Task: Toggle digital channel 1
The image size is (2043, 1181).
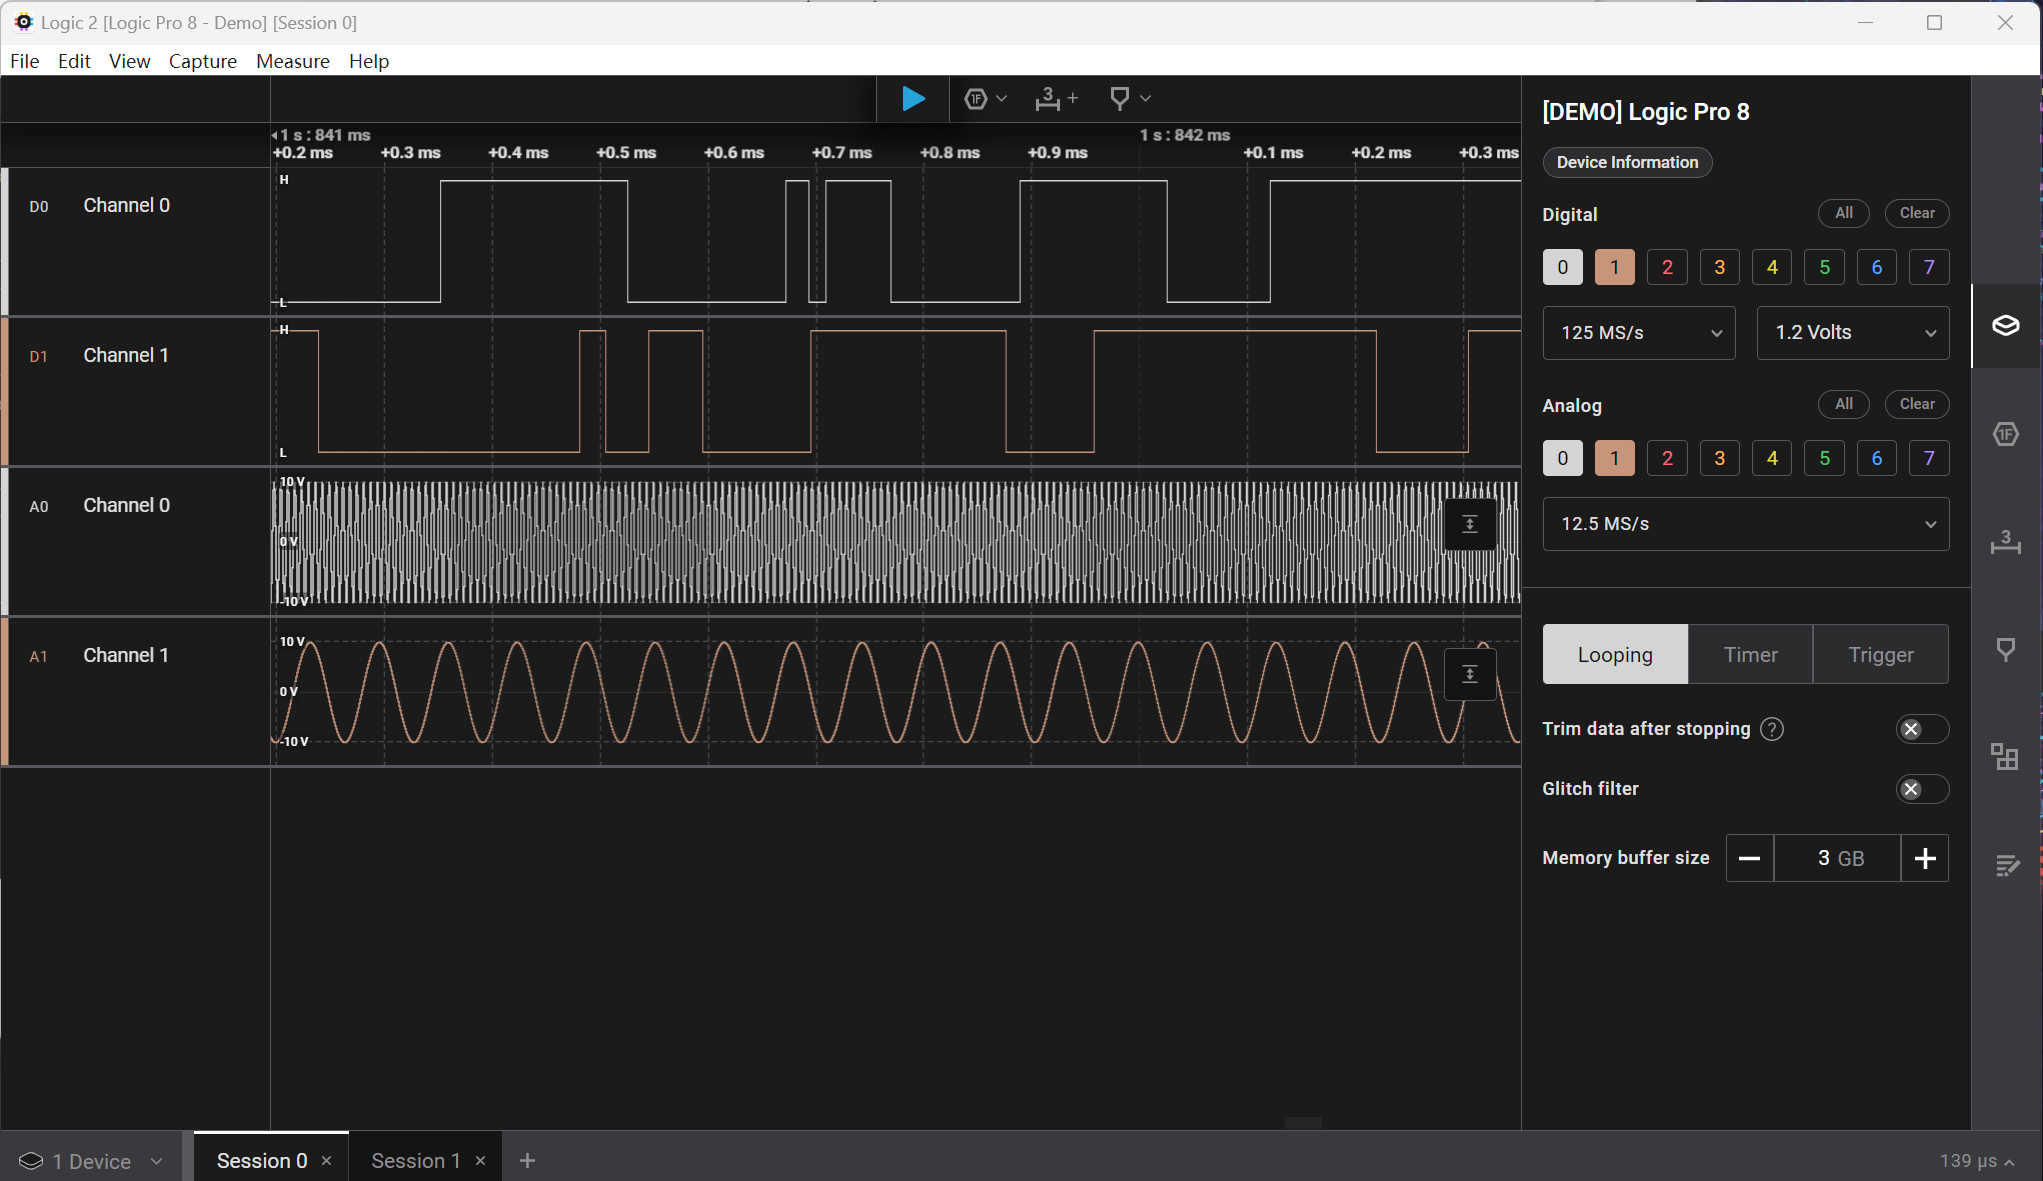Action: pyautogui.click(x=1615, y=267)
